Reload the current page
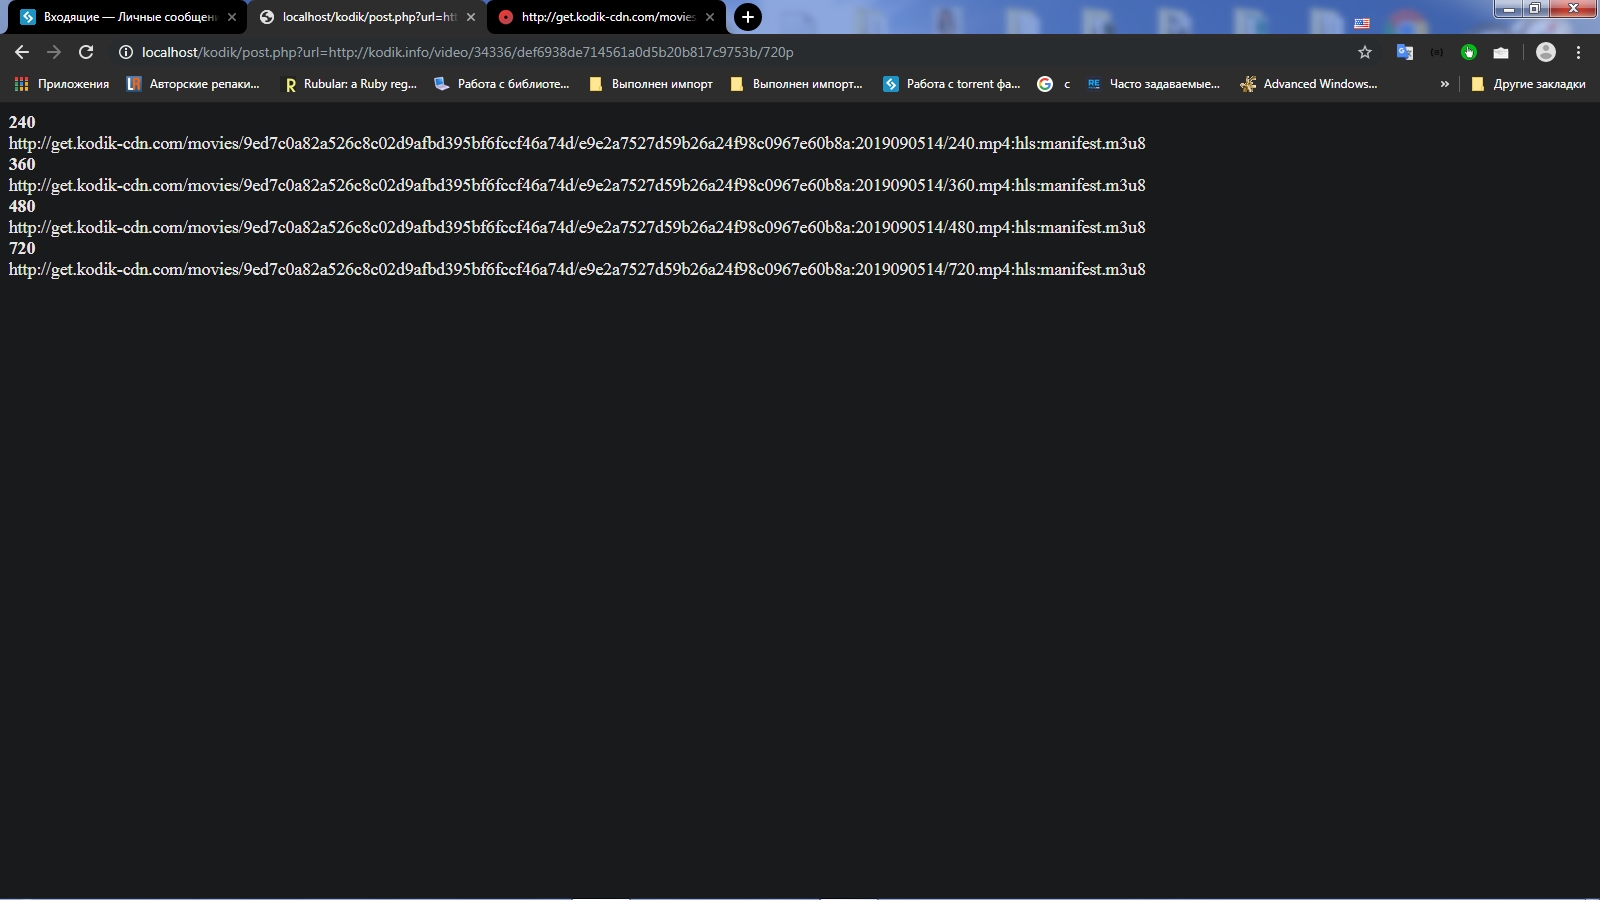1600x900 pixels. [86, 52]
